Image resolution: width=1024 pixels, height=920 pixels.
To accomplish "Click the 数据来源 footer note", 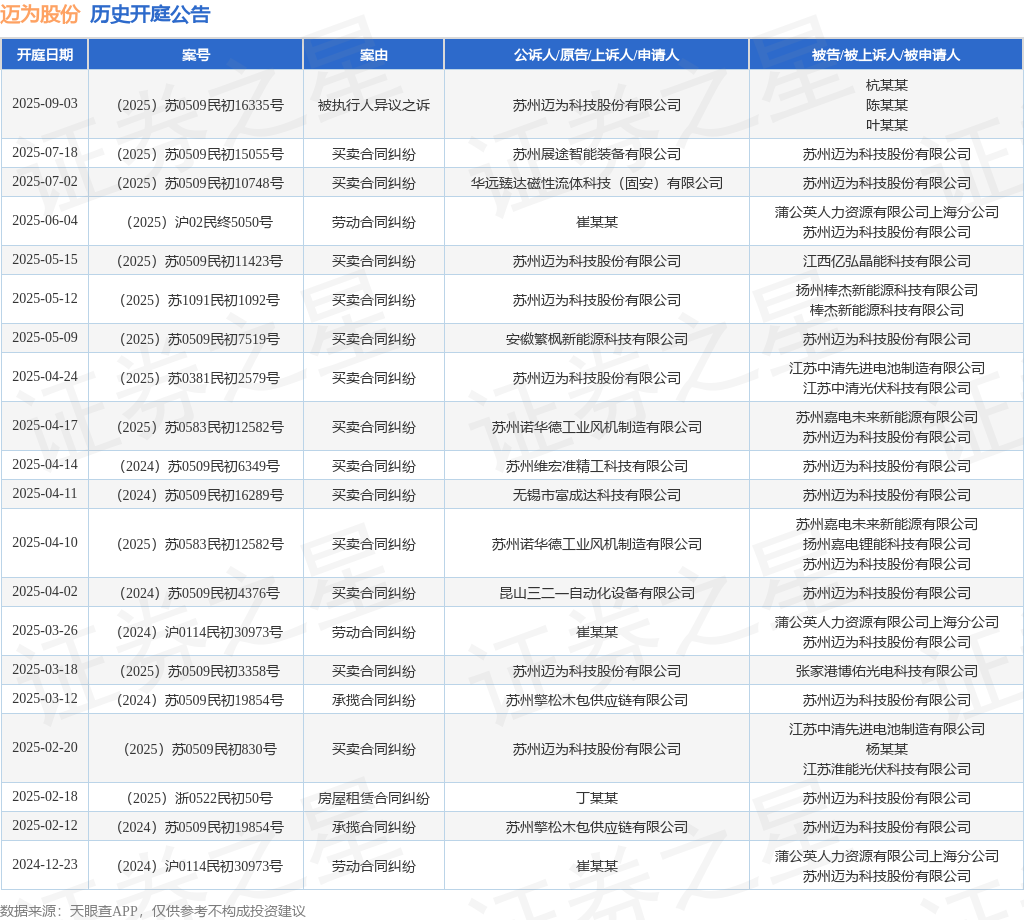I will 153,911.
